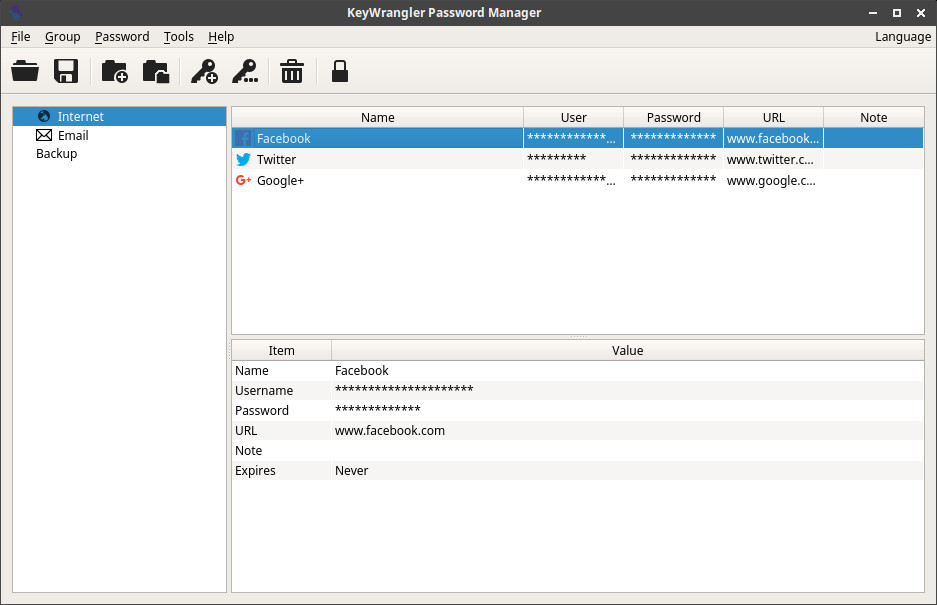Image resolution: width=937 pixels, height=605 pixels.
Task: Click the KeyWrangler app icon in the title bar
Action: tap(16, 13)
